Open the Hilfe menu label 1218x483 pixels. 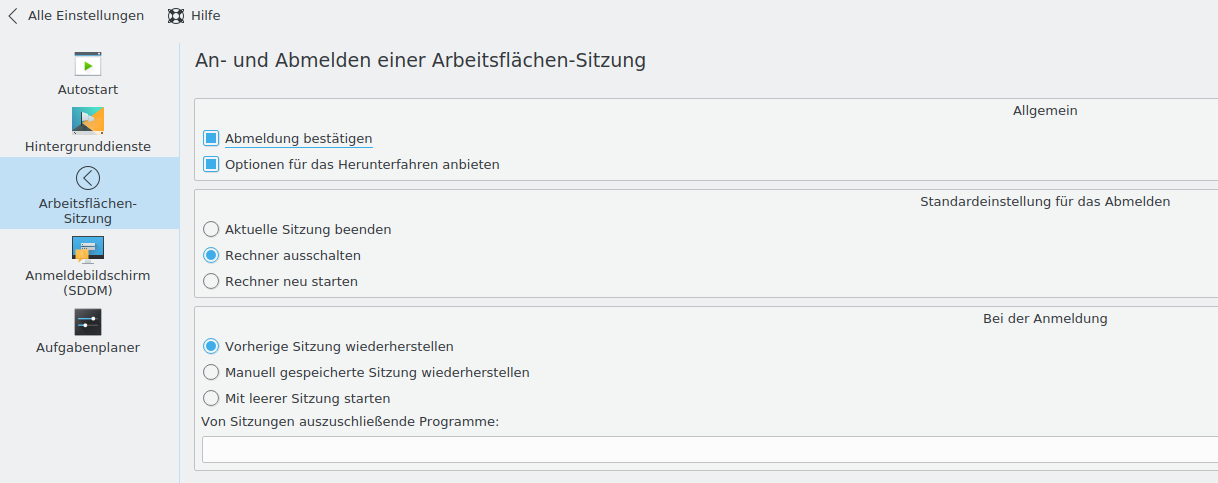pos(206,16)
